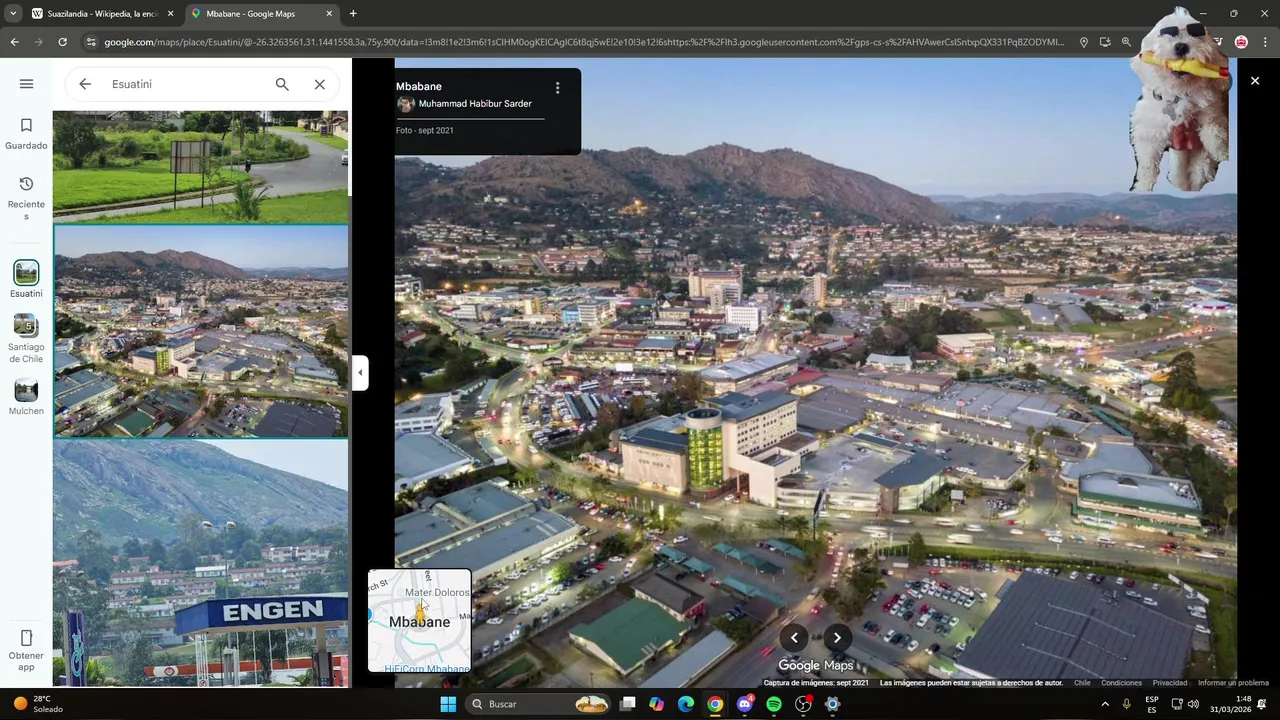This screenshot has height=720, width=1280.
Task: Open the tab search dropdown
Action: click(12, 14)
